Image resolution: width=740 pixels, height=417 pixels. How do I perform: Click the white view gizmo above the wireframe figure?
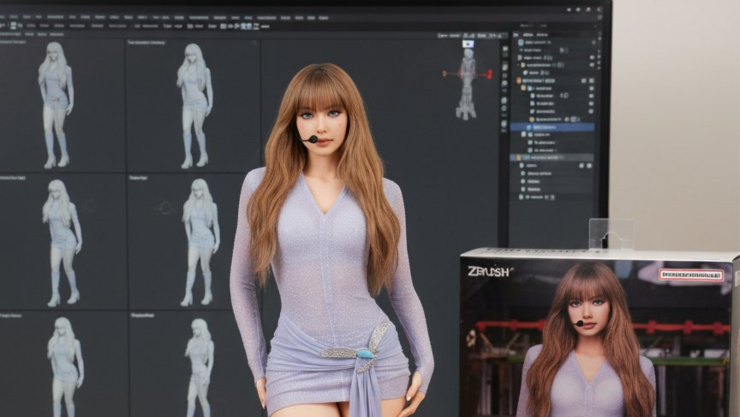[x=467, y=44]
